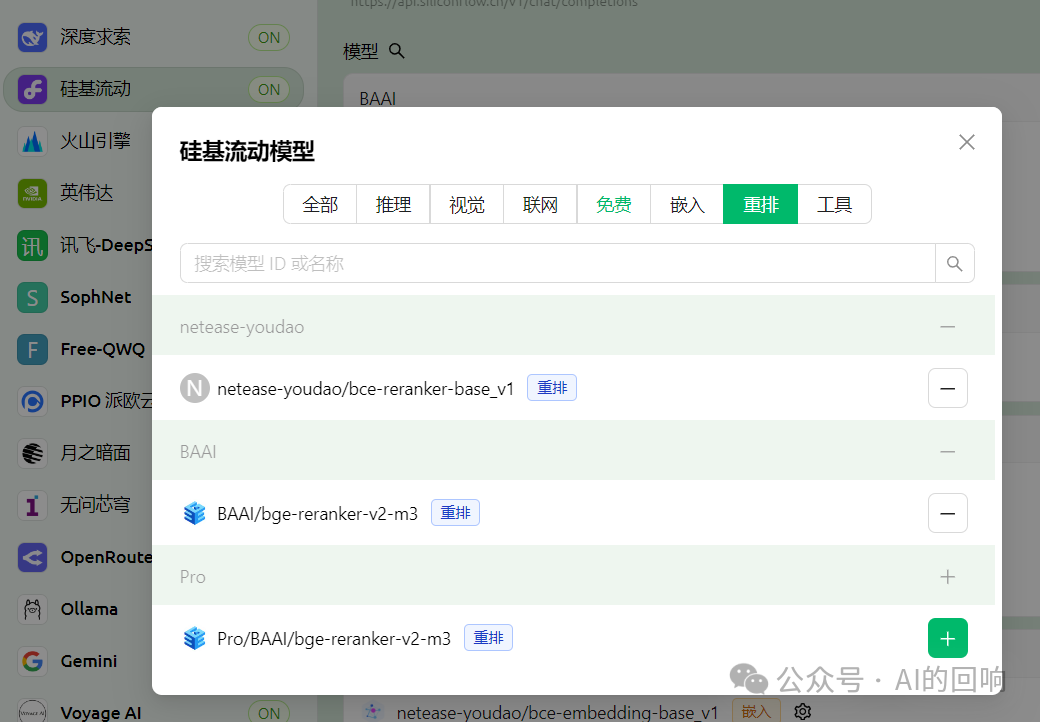This screenshot has width=1040, height=722.
Task: Click the 搜索模型 ID 或名称 search field
Action: coord(557,263)
